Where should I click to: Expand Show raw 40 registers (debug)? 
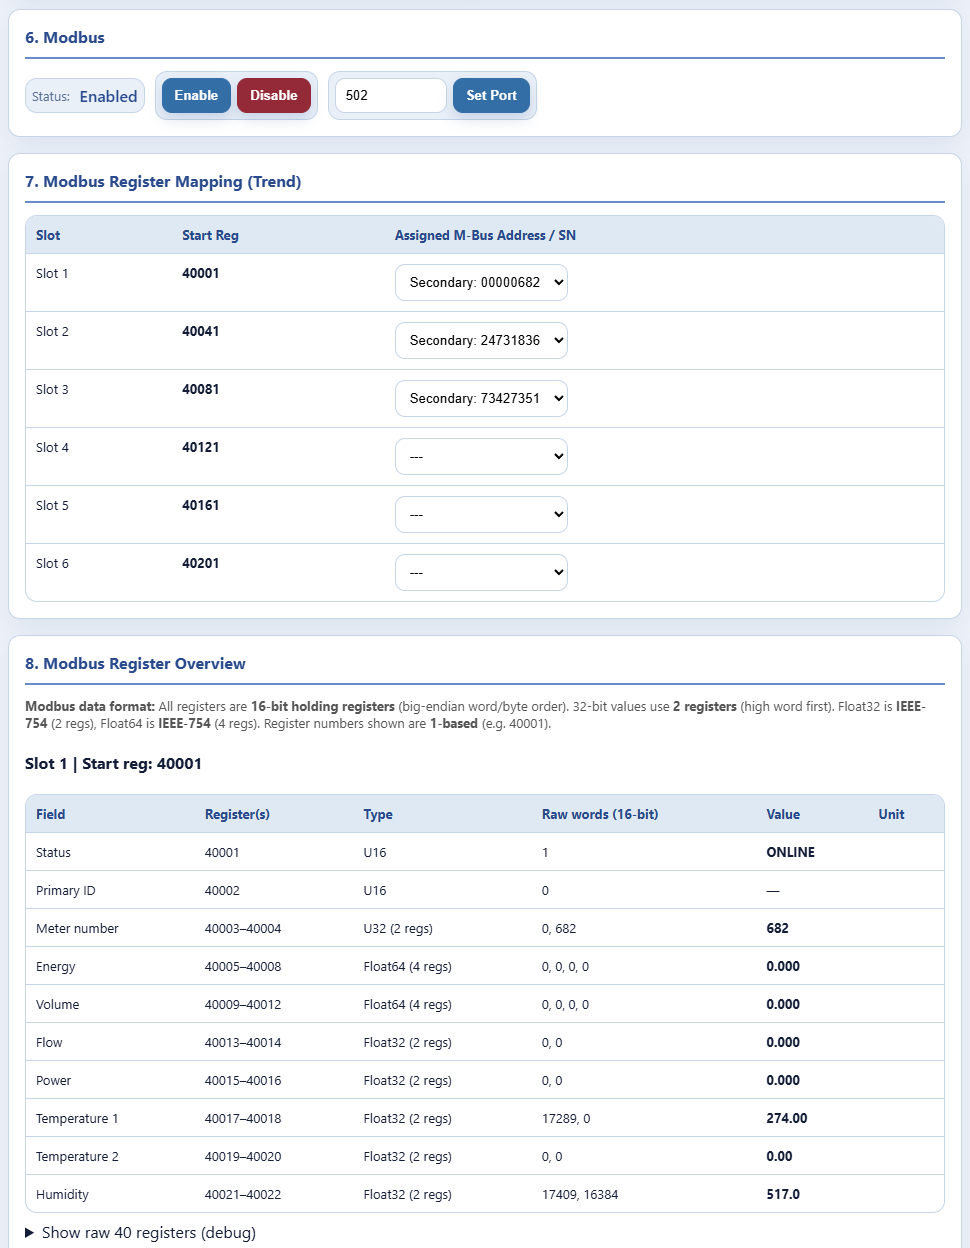(x=140, y=1232)
